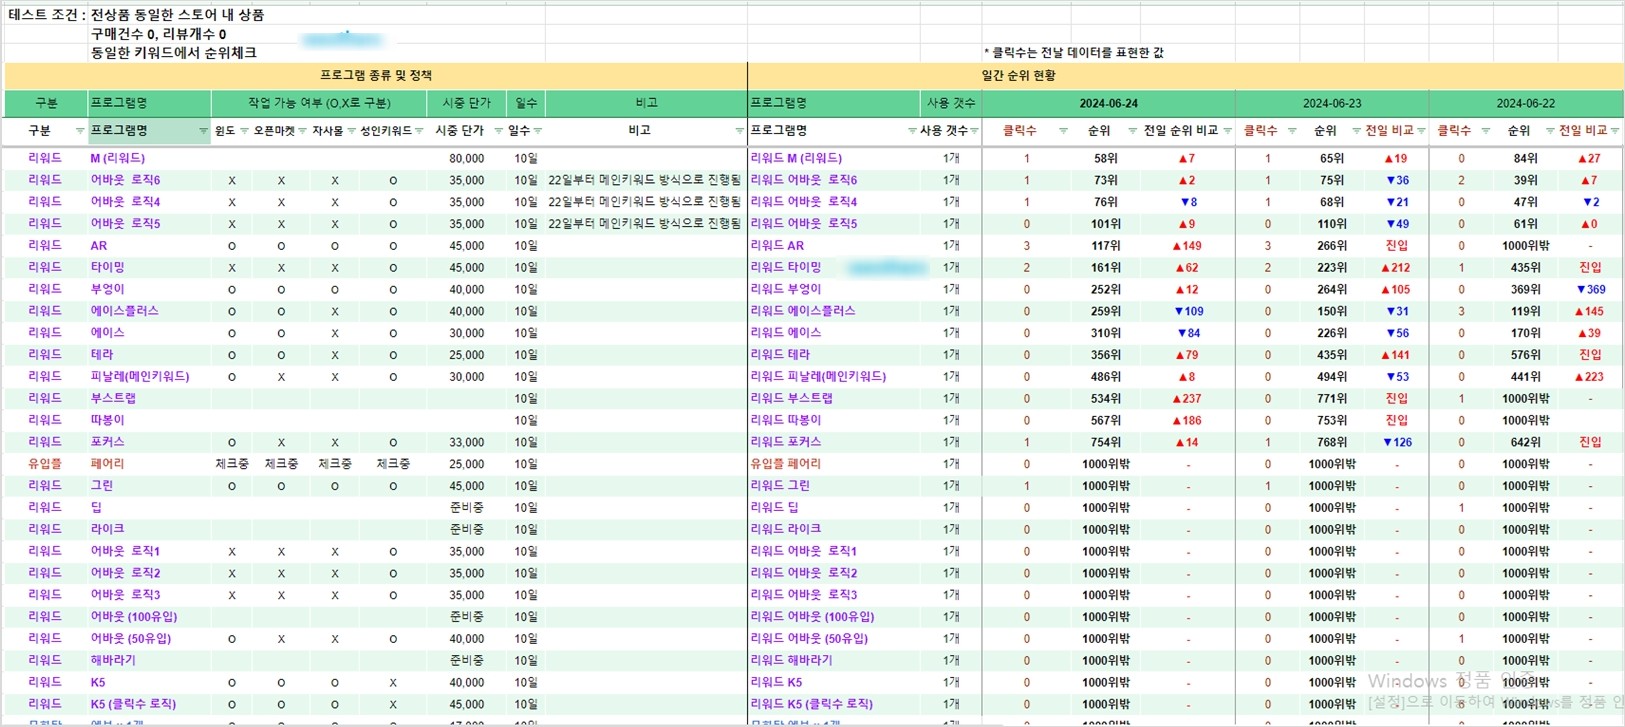
Task: Click the 동일한 키워드에서 순위체크 cell
Action: 173,53
